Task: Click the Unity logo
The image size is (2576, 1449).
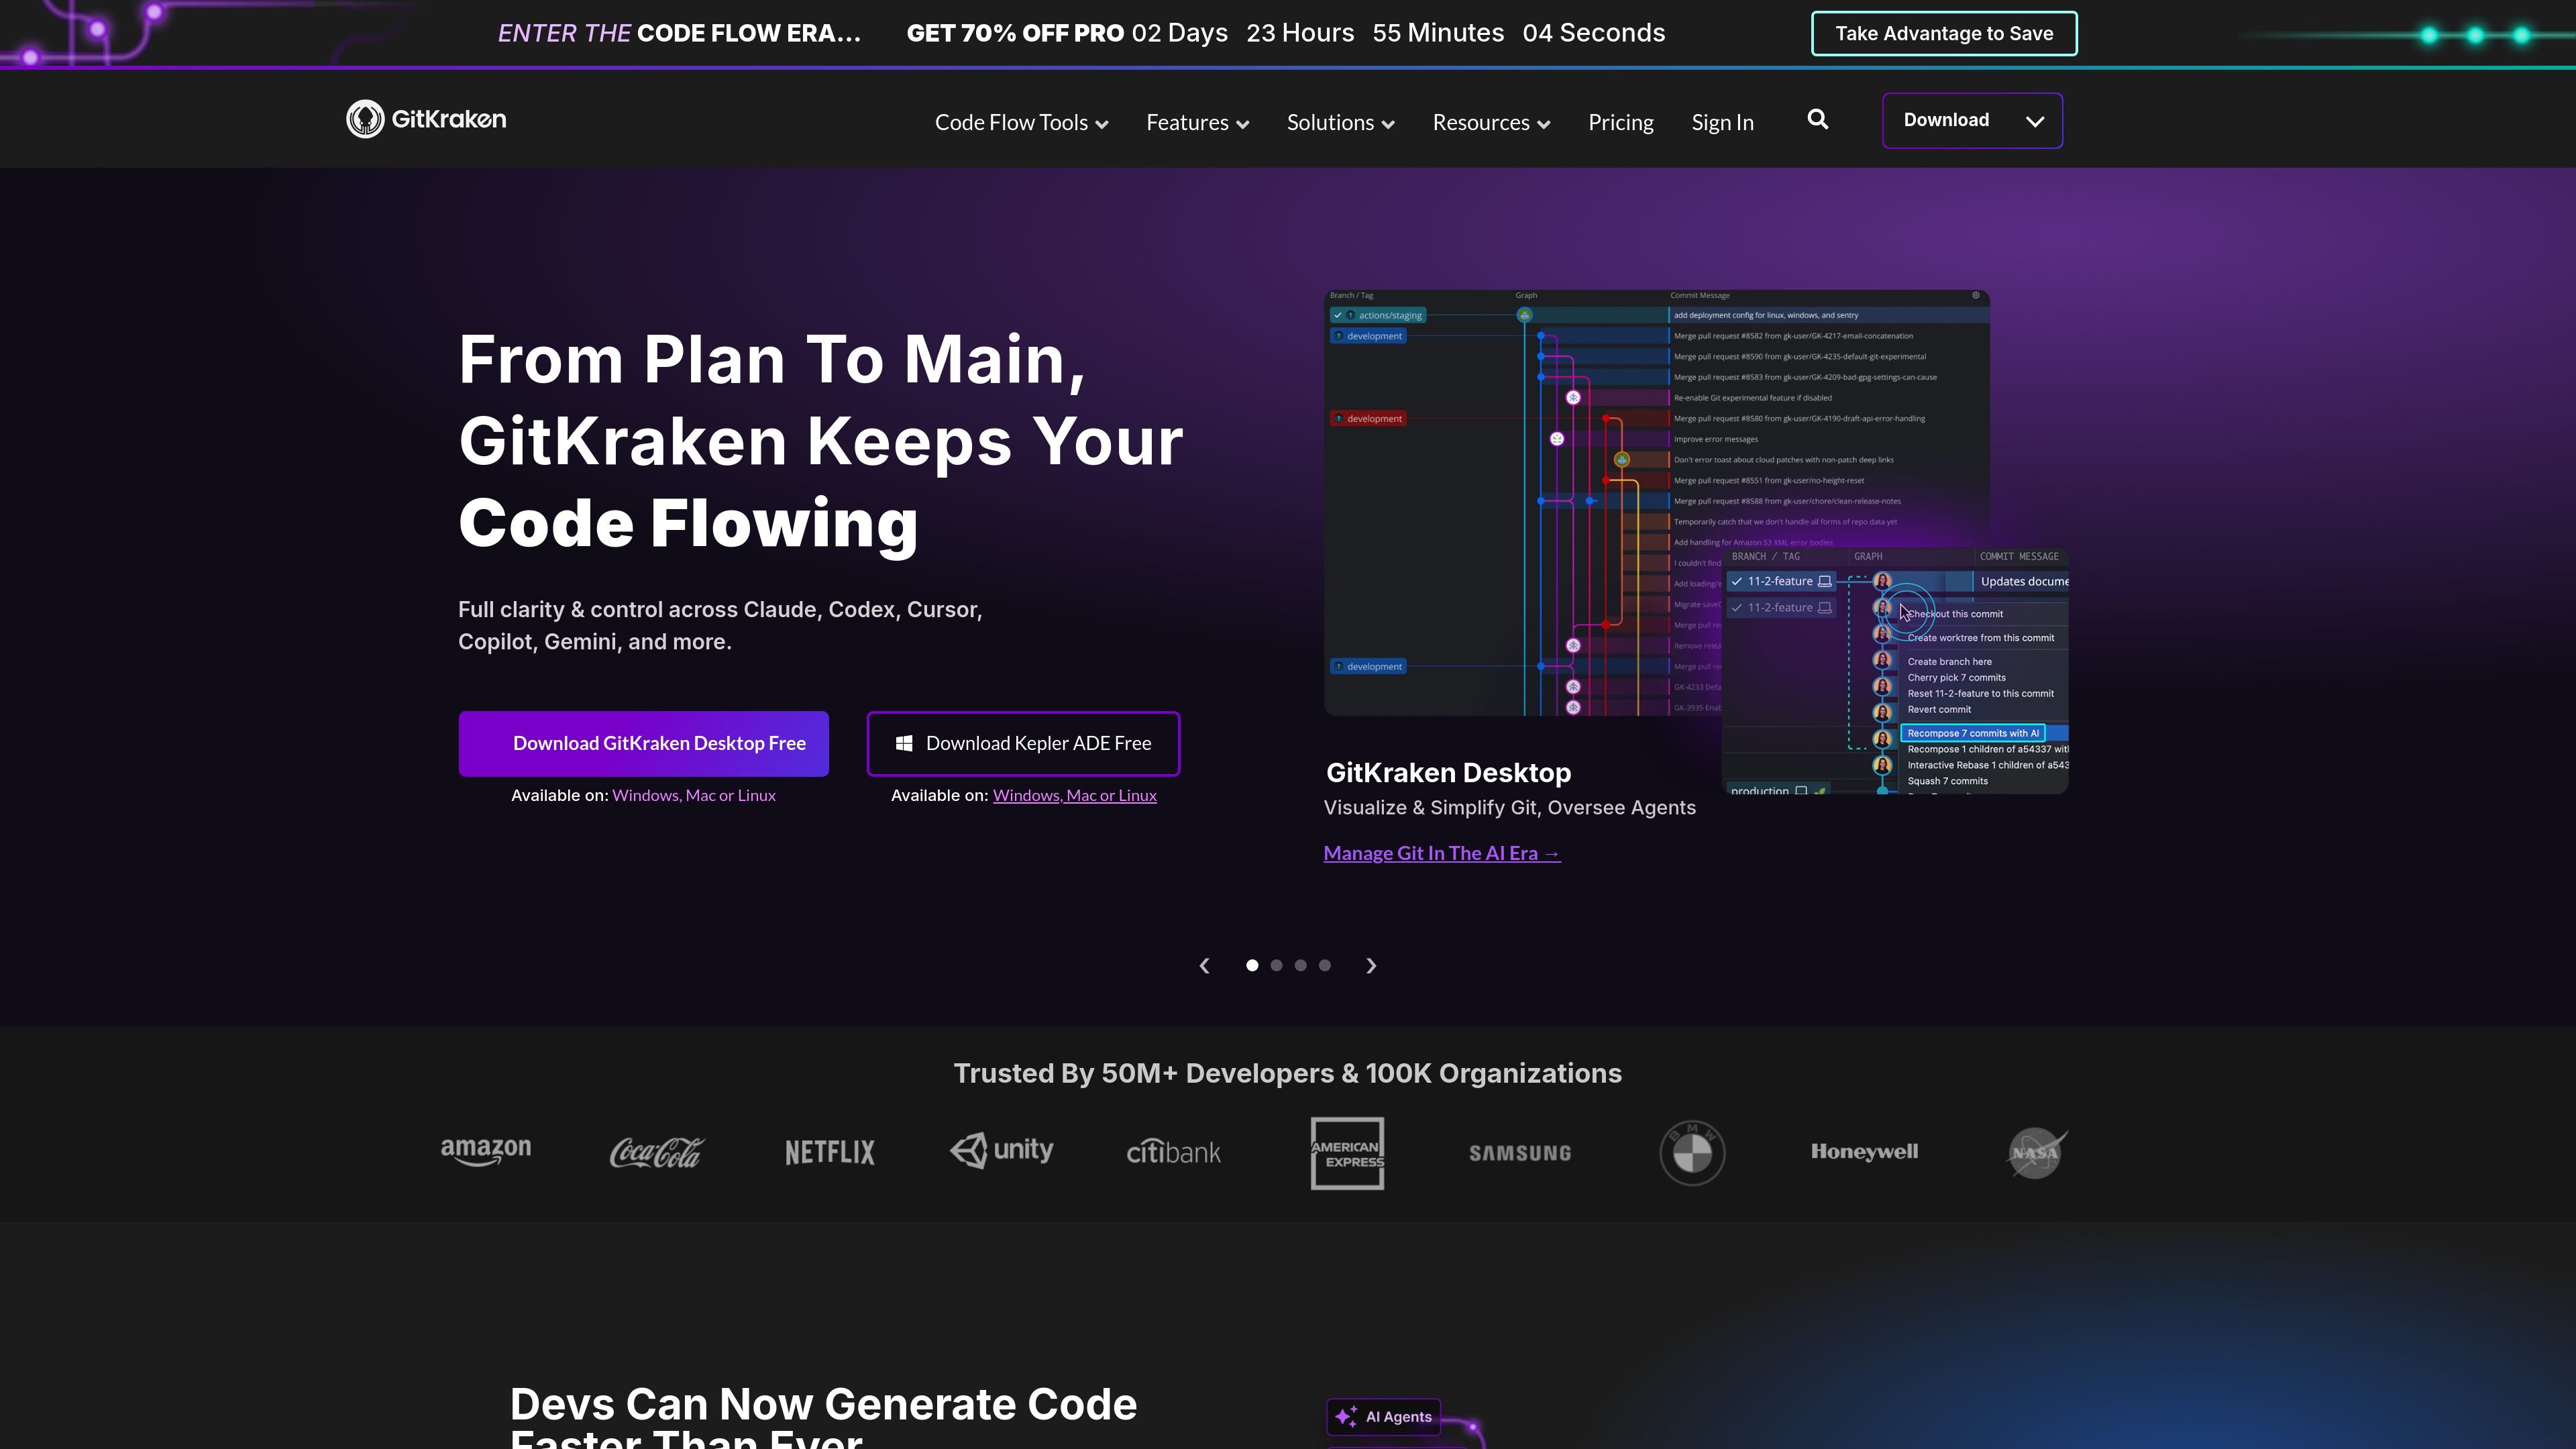Action: point(1001,1150)
